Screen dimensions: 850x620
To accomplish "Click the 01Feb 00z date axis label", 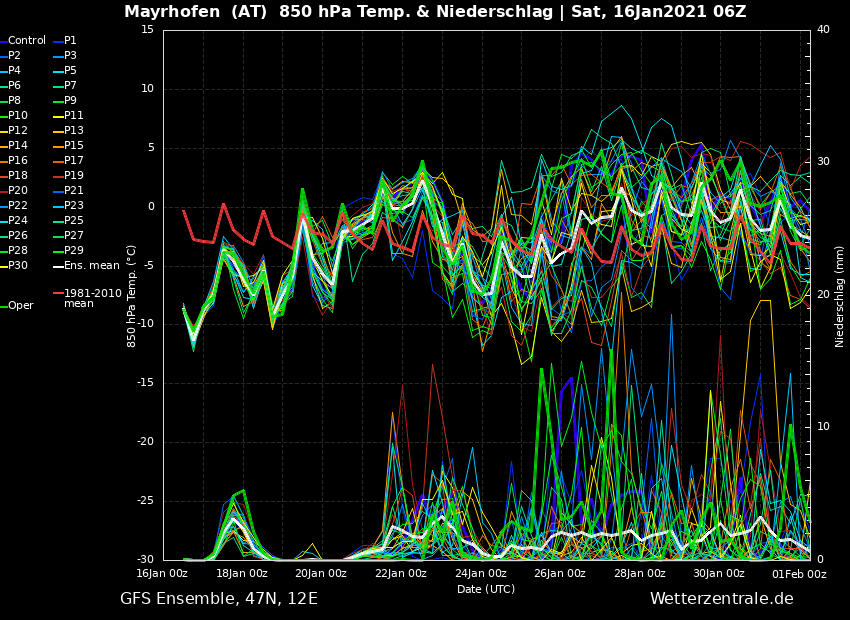I will (798, 574).
